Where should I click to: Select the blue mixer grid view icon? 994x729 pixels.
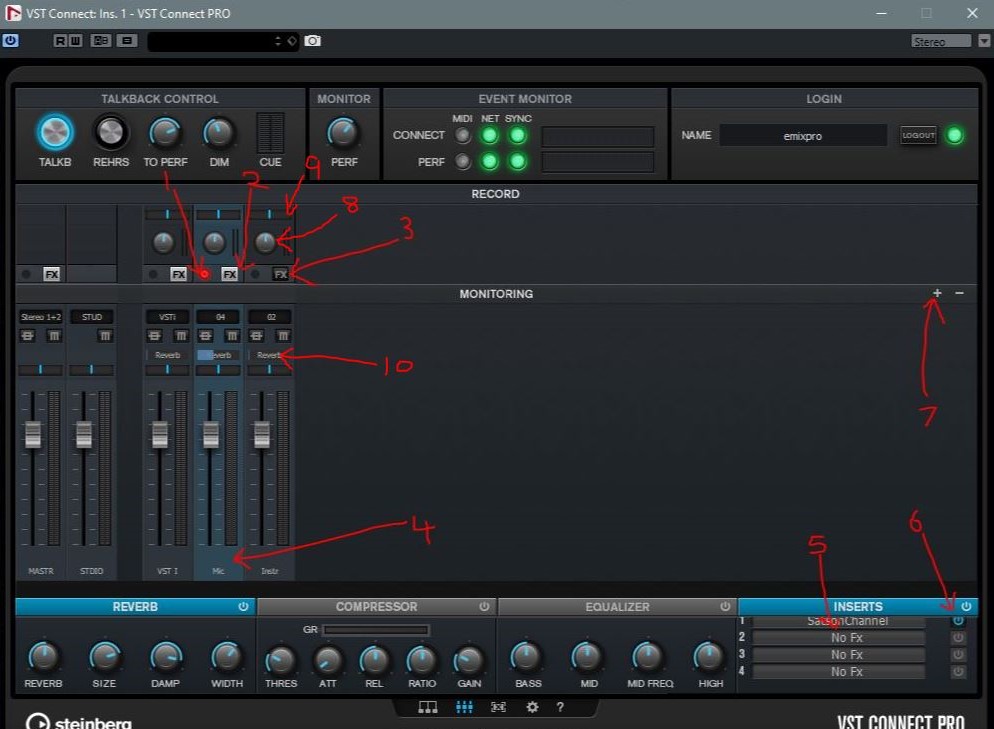click(464, 707)
